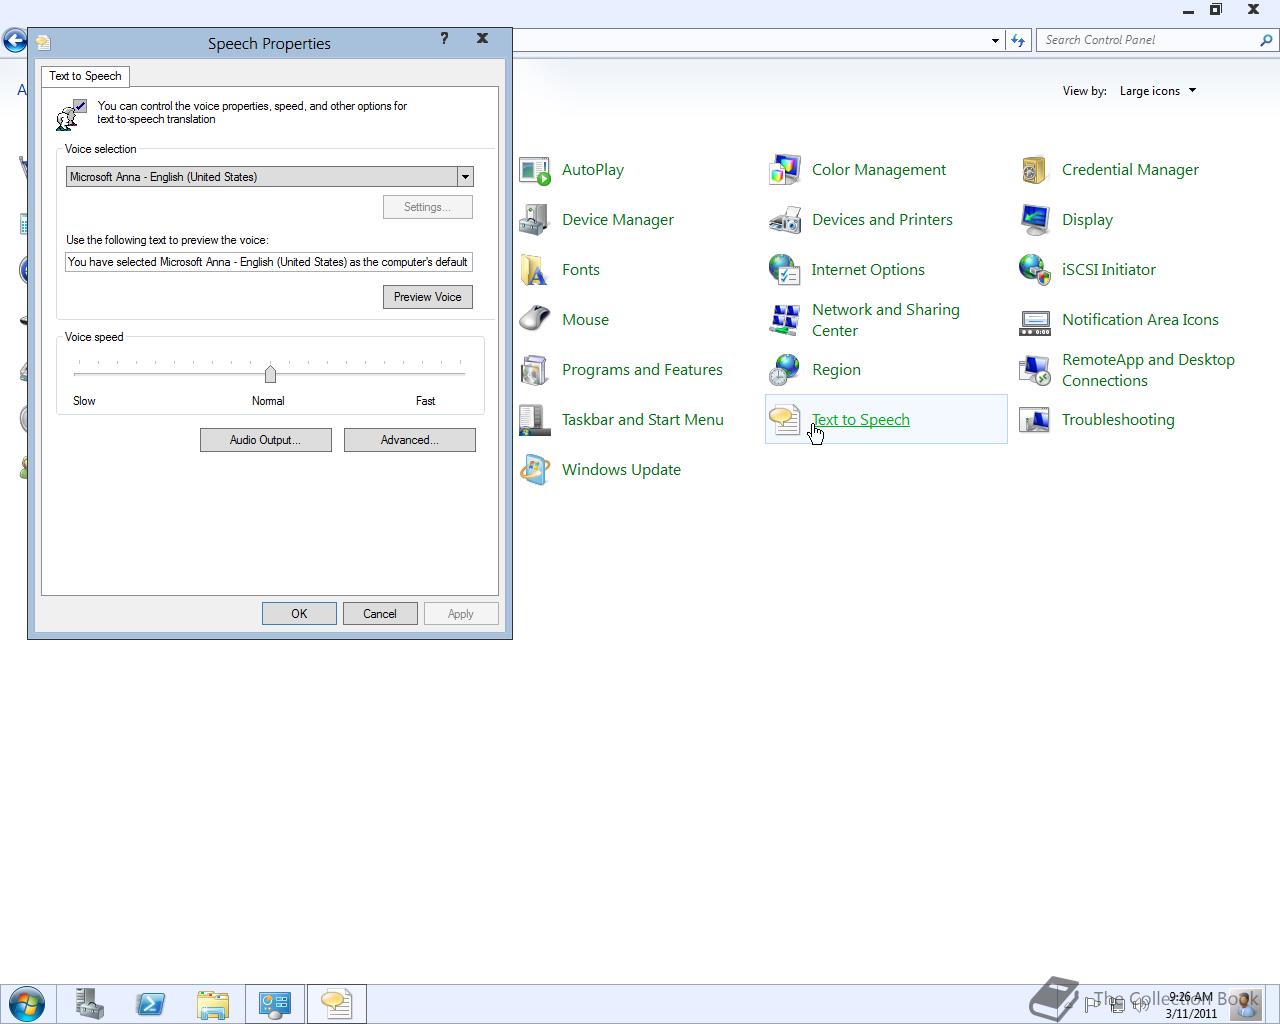Open the Display icon
Viewport: 1280px width, 1024px height.
coord(1035,220)
